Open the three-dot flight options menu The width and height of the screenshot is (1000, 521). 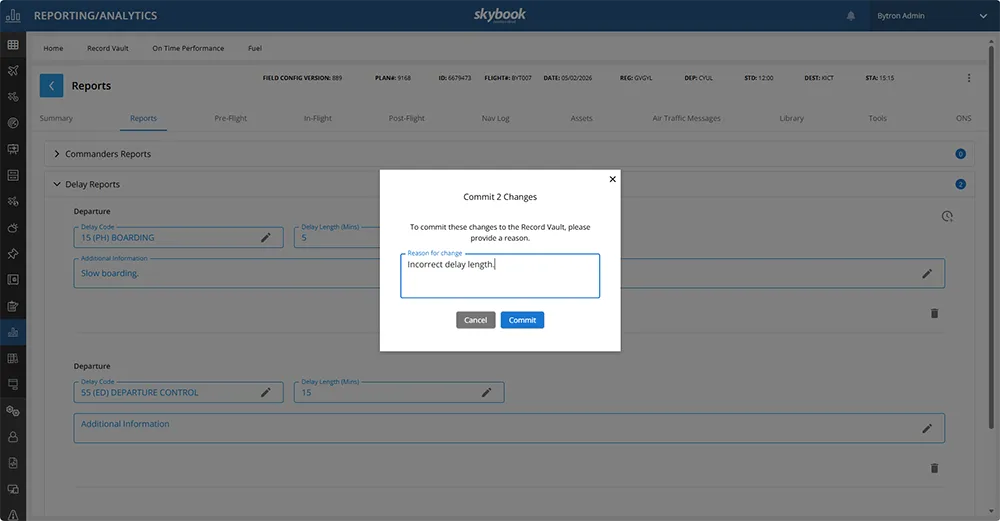click(x=968, y=78)
